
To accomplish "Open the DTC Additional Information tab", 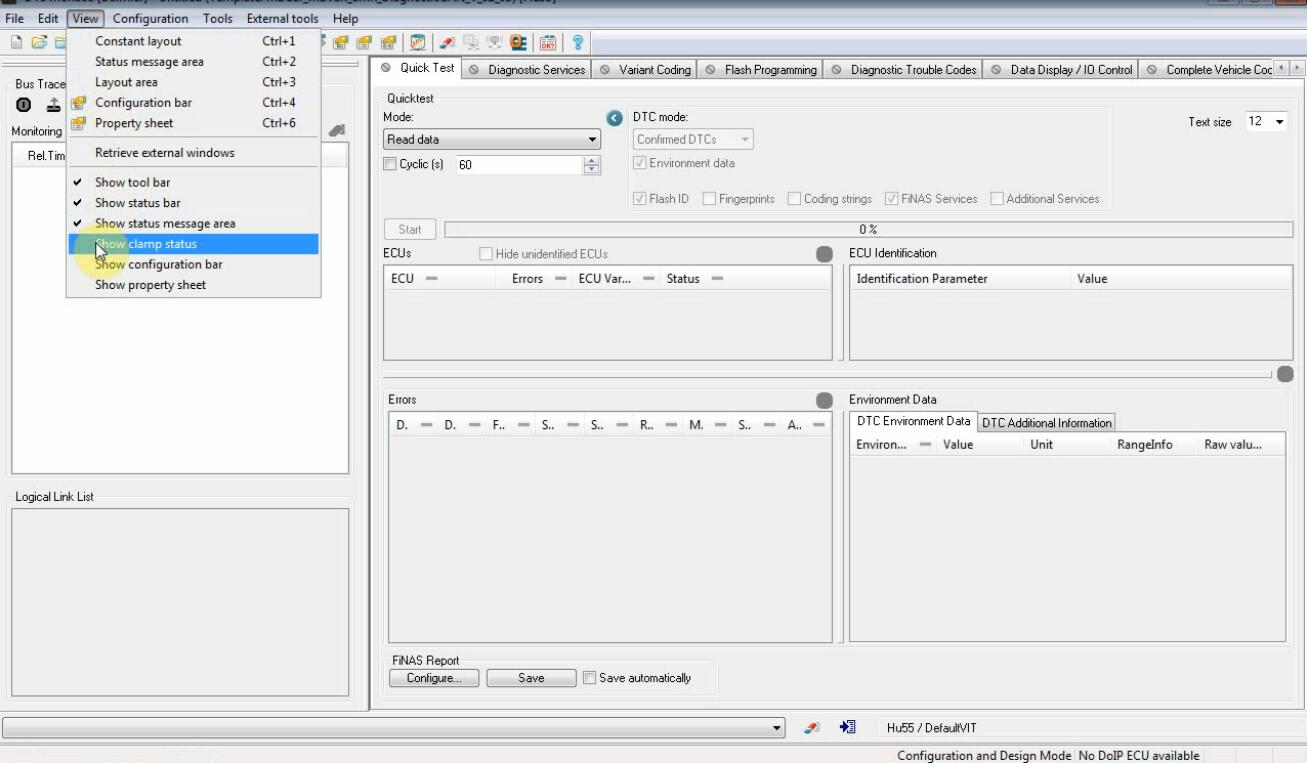I will pos(1046,423).
